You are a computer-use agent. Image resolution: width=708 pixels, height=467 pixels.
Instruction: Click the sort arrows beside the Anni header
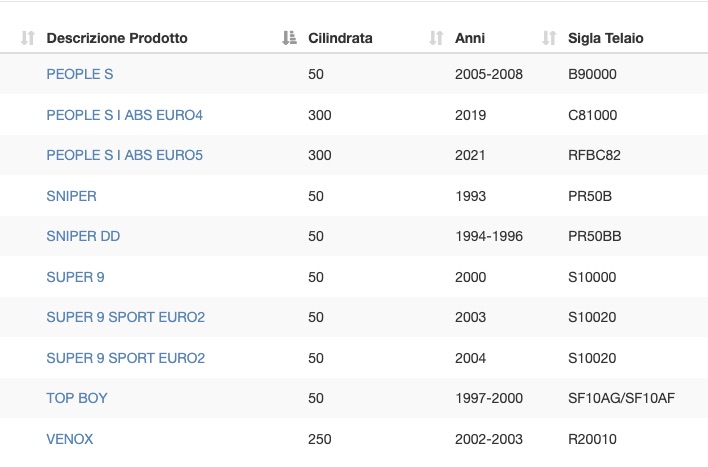tap(436, 38)
